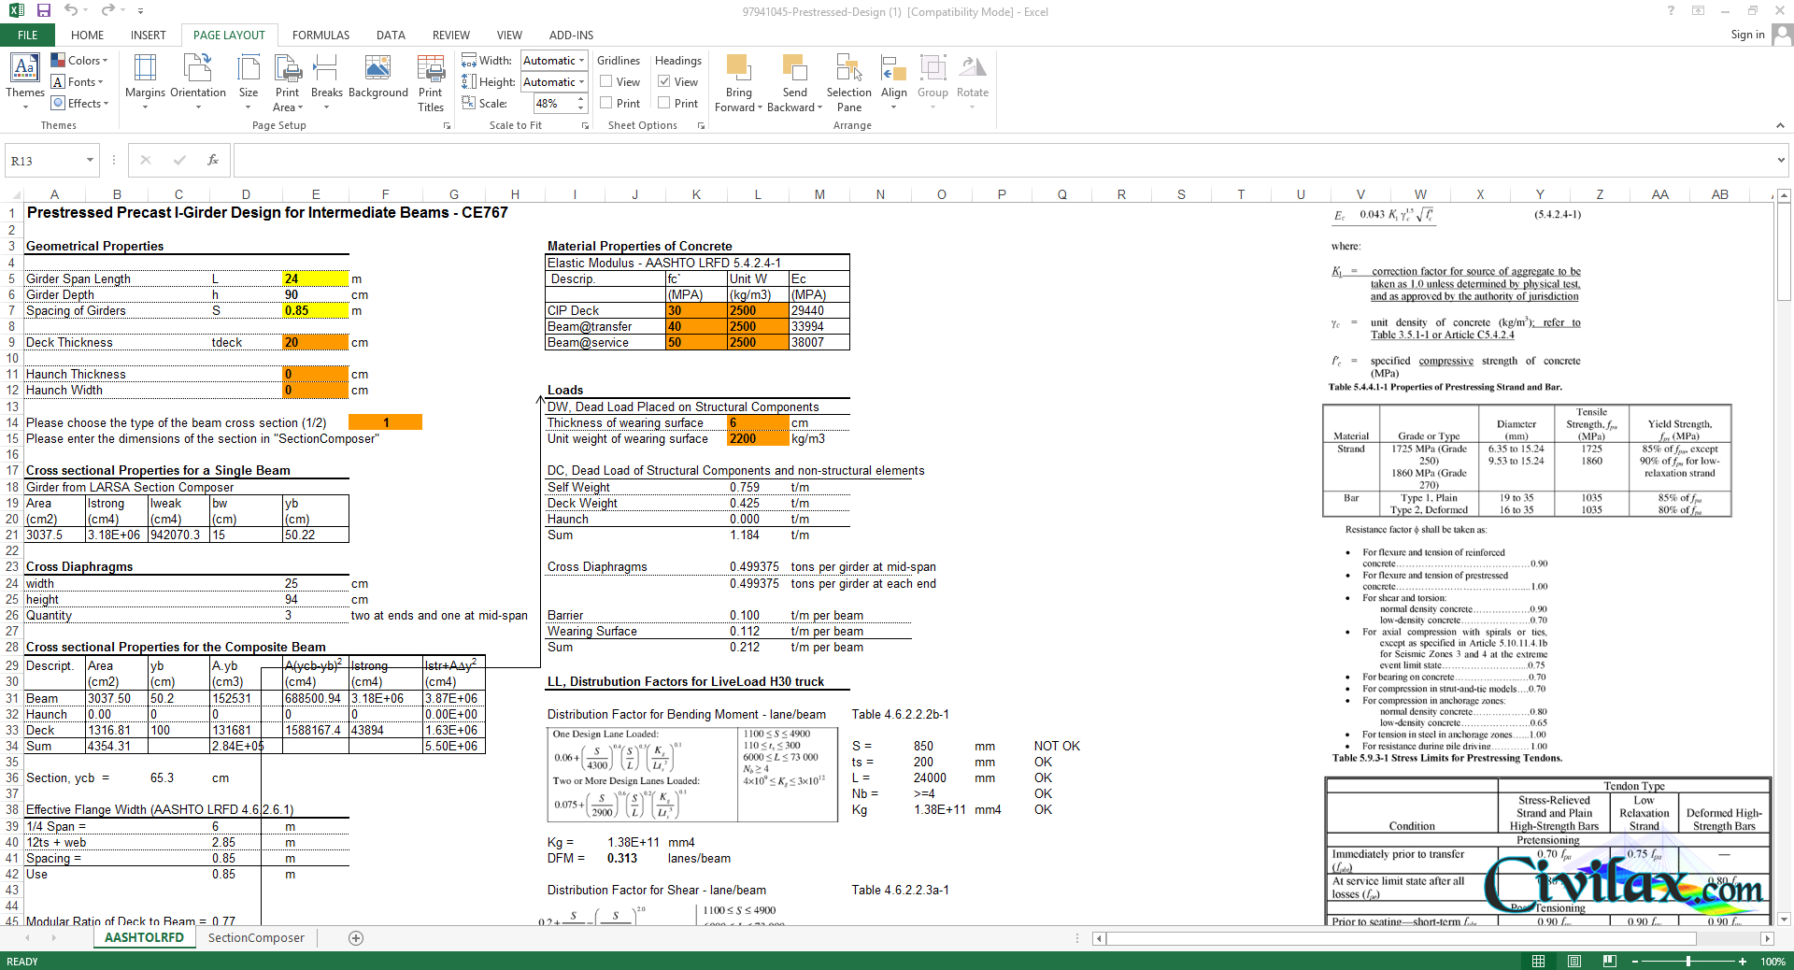The width and height of the screenshot is (1794, 970).
Task: Open Sheet Options dialog launcher
Action: 701,126
